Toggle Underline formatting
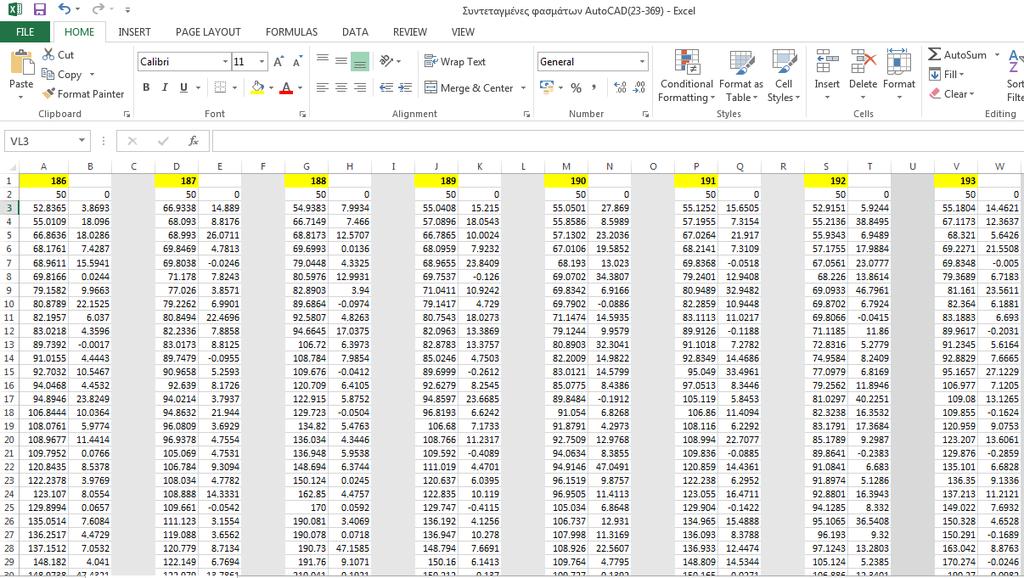1024x578 pixels. click(184, 87)
